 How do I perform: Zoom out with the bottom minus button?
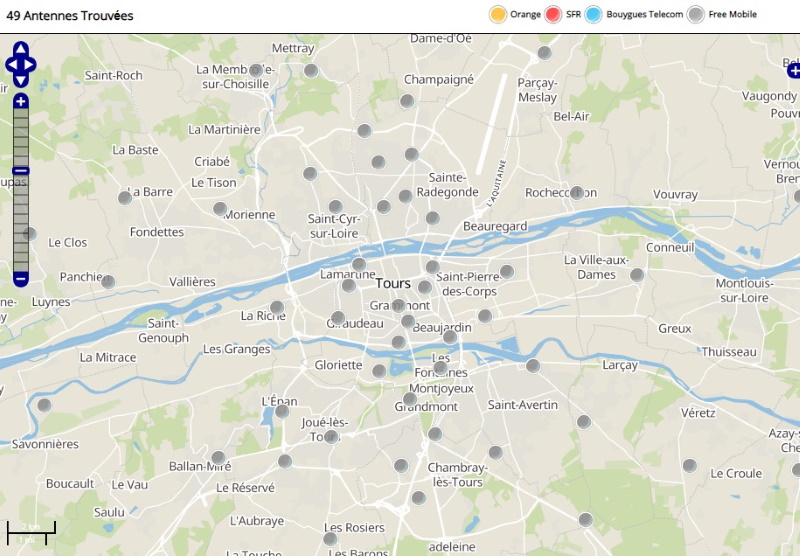(x=21, y=278)
